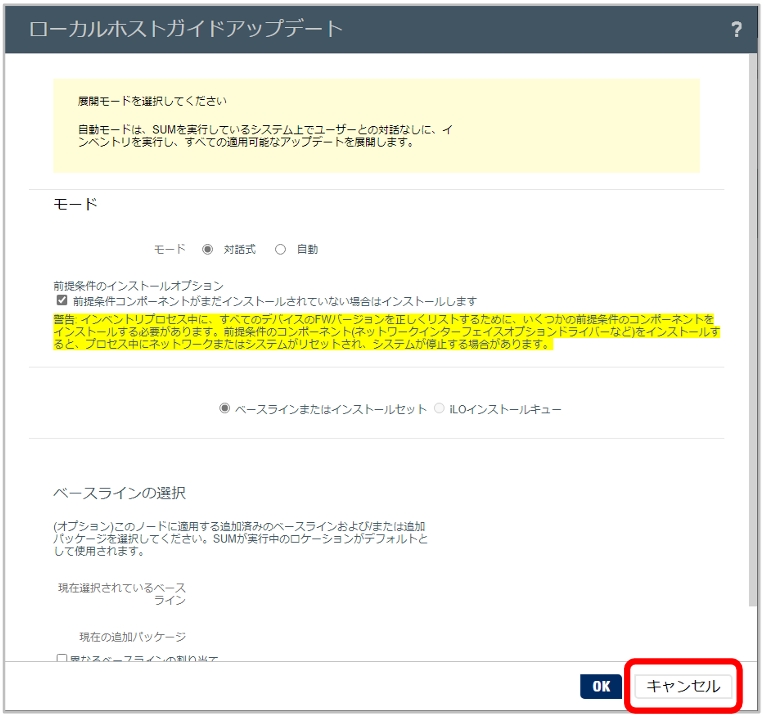Select the iLOインストールキュー radio option
Viewport: 765px width, 718px height.
point(439,409)
